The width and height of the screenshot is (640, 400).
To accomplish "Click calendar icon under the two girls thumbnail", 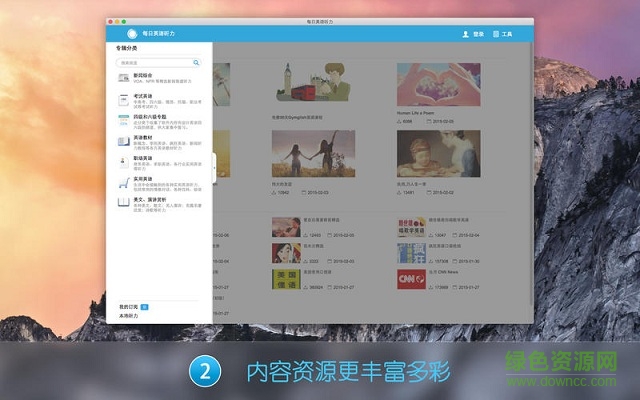I will pyautogui.click(x=304, y=192).
